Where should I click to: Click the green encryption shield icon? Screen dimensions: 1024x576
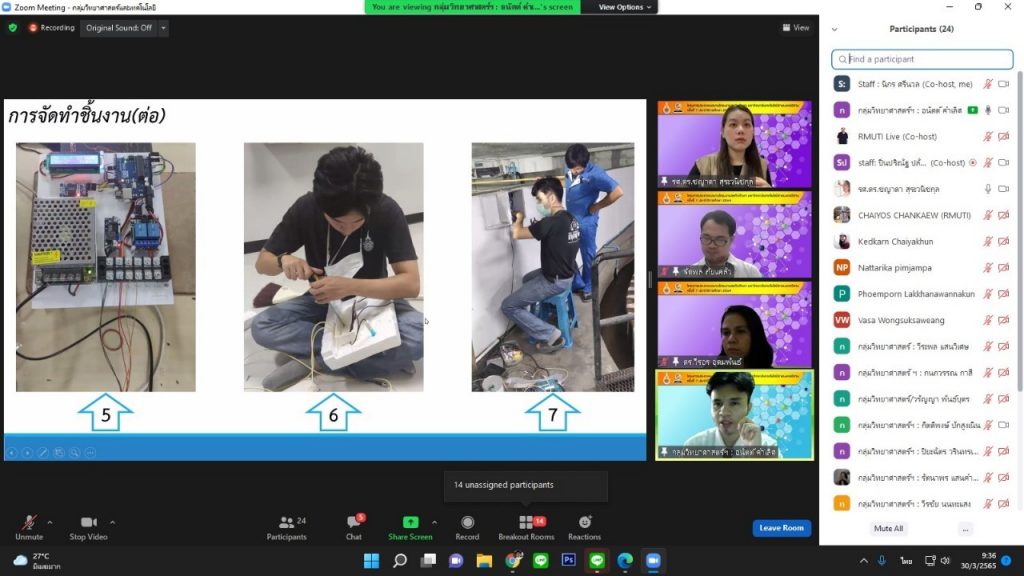pos(13,28)
